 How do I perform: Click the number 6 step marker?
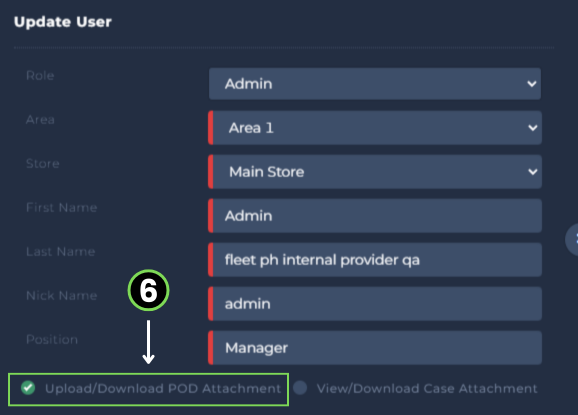pos(149,290)
